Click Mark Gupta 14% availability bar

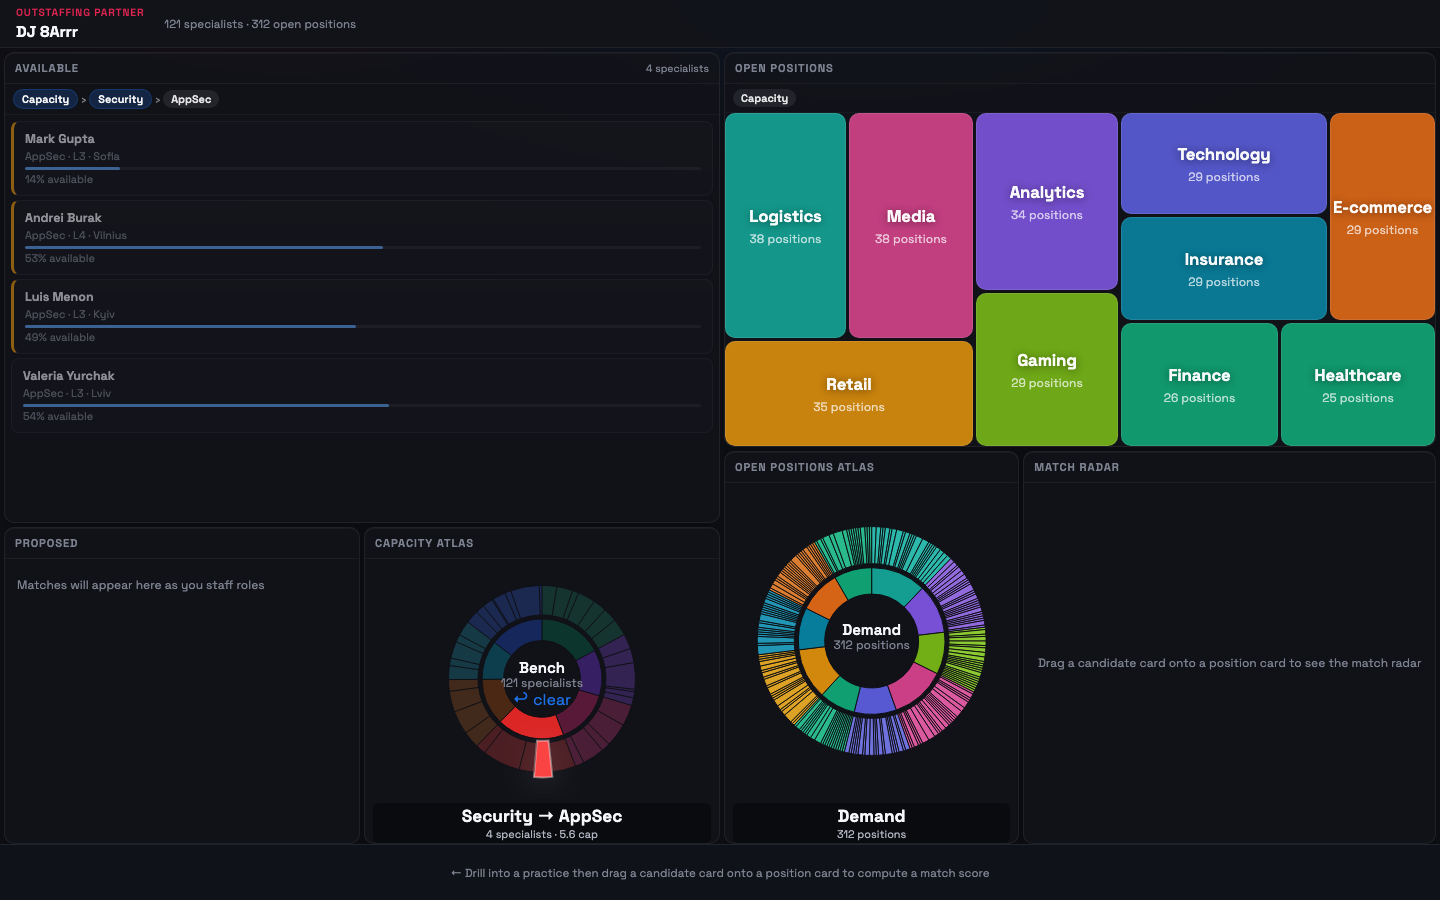[362, 168]
